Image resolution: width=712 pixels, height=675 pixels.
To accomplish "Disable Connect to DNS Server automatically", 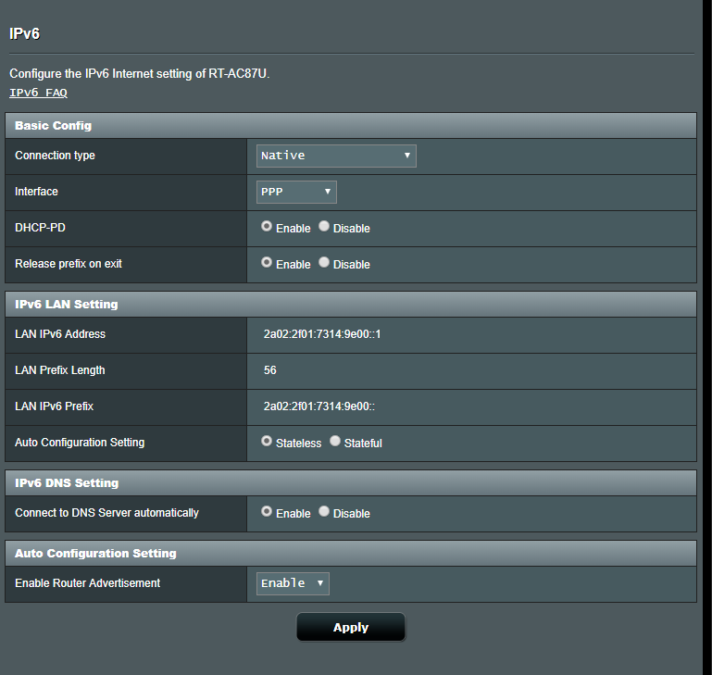I will coord(325,513).
